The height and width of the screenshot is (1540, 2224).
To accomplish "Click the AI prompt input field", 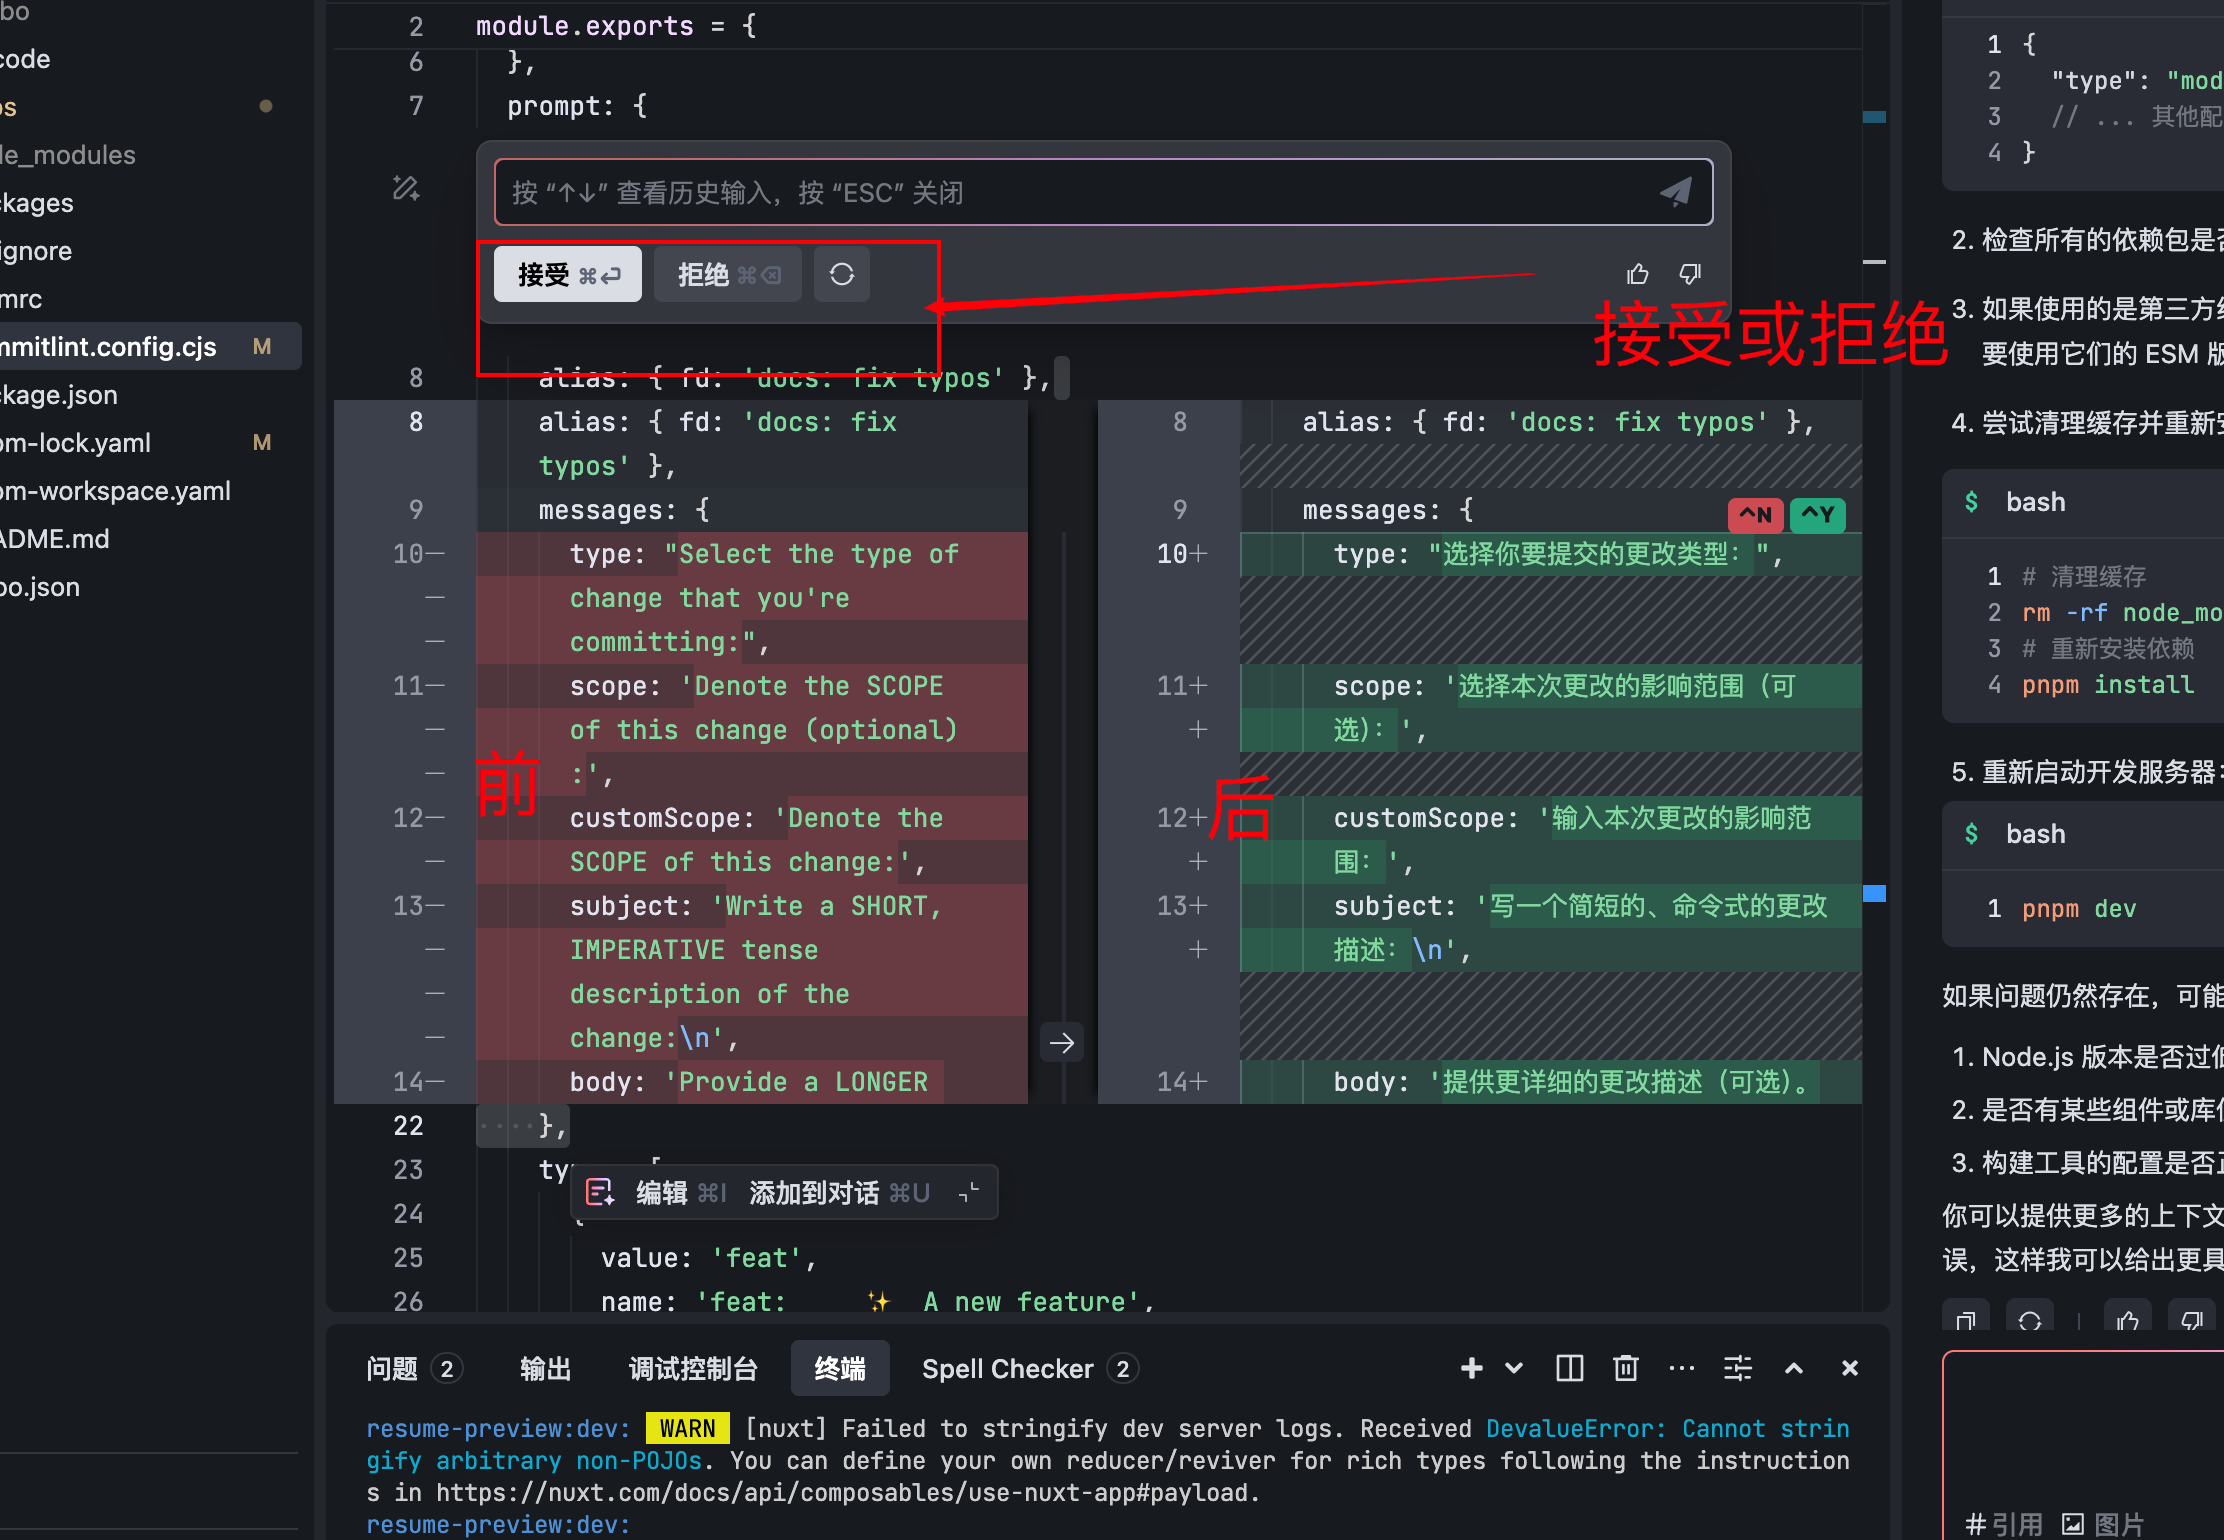I will (1000, 191).
